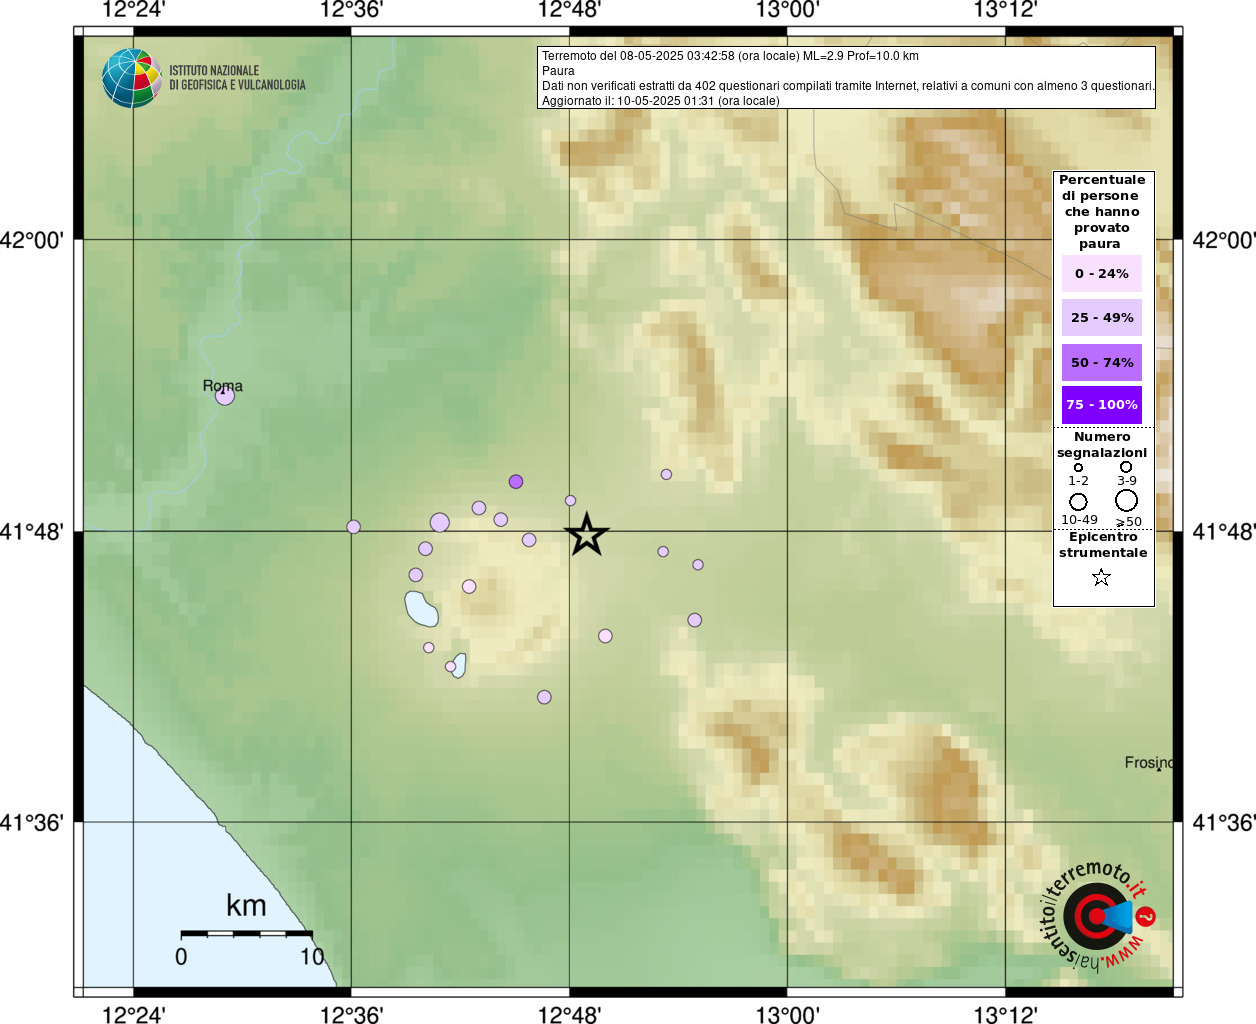Click the dark purple report circle
Image resolution: width=1256 pixels, height=1024 pixels.
tap(516, 481)
